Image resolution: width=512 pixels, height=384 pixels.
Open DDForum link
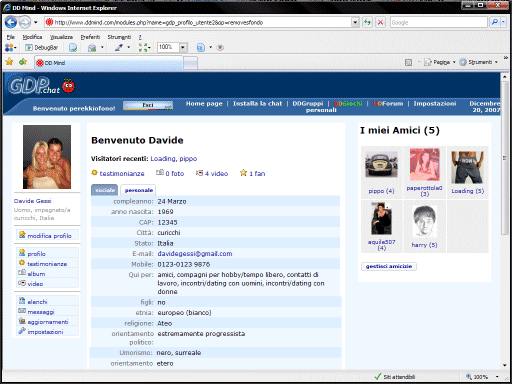coord(388,104)
